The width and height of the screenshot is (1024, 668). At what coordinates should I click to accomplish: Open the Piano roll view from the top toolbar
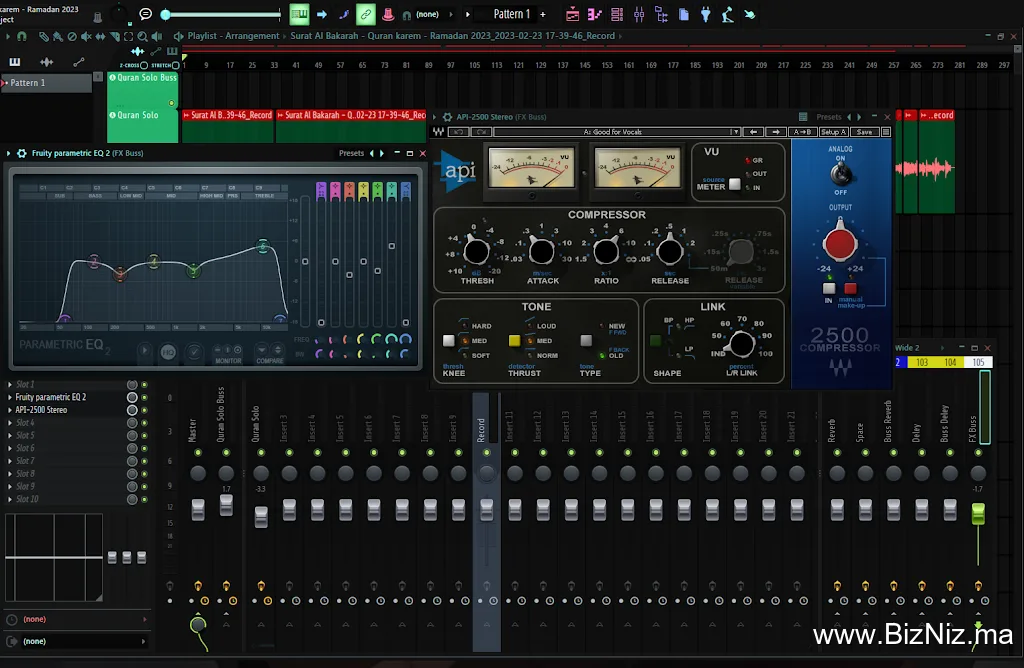tap(594, 14)
